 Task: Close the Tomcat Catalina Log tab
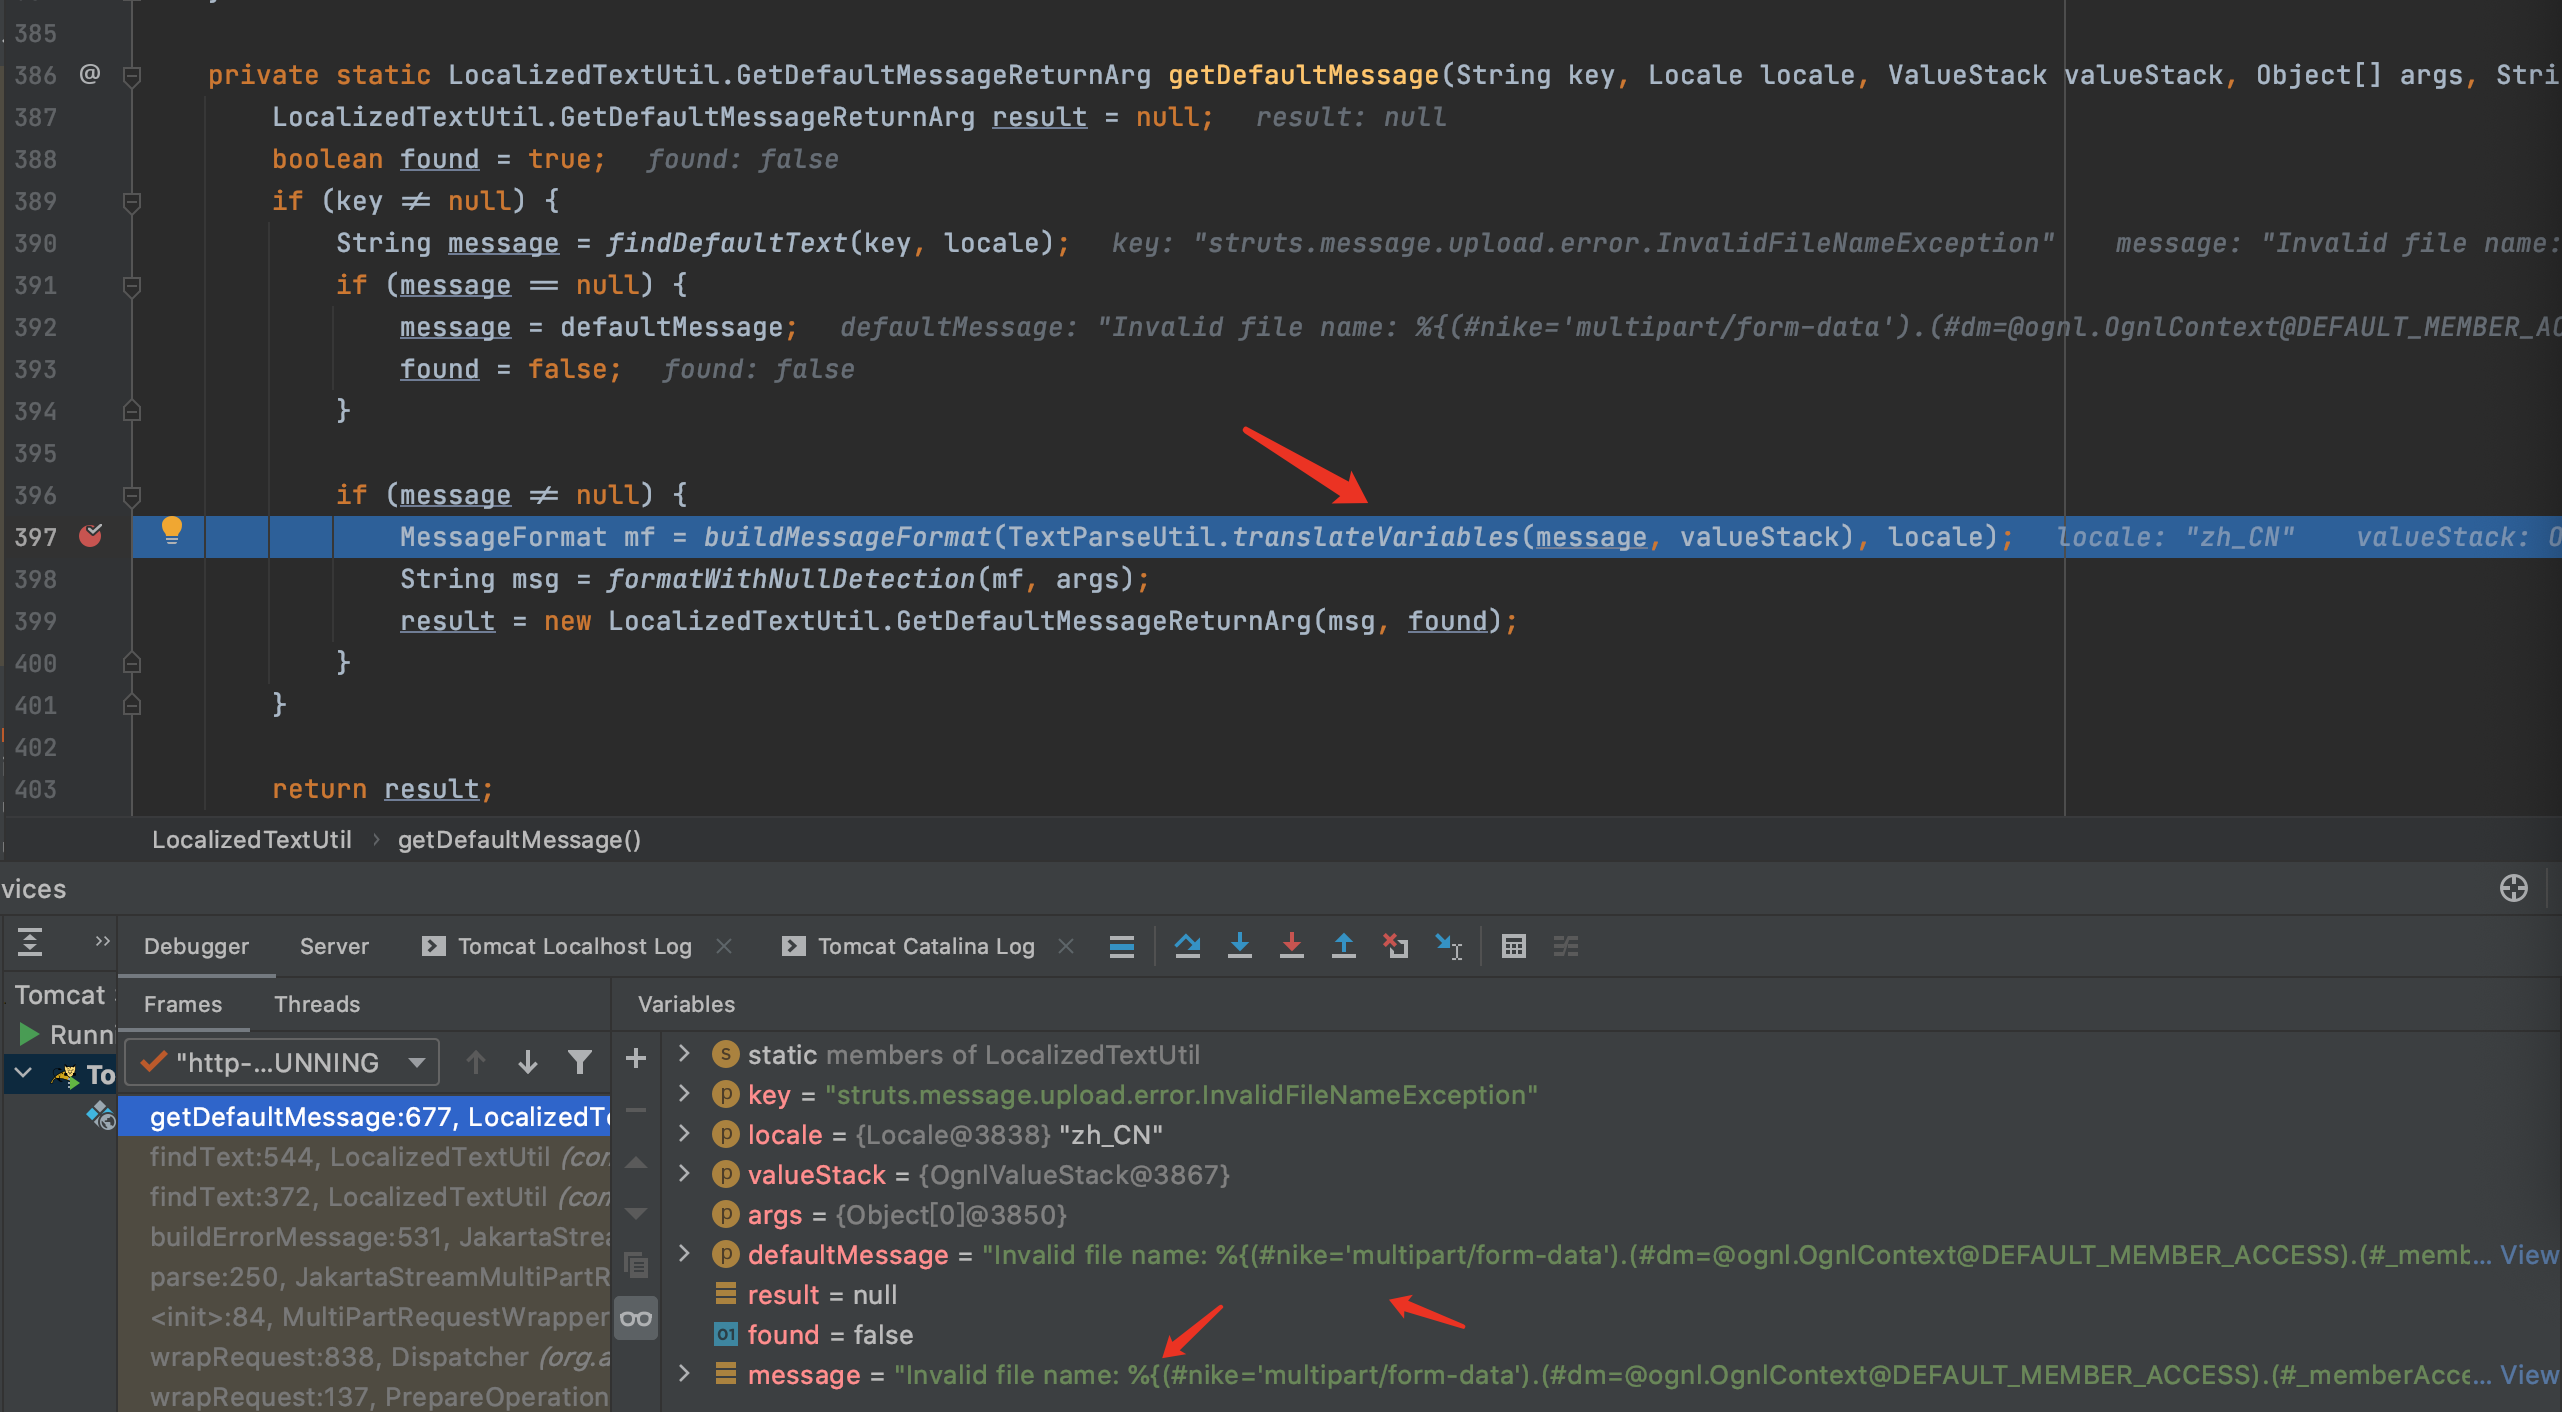coord(1066,946)
